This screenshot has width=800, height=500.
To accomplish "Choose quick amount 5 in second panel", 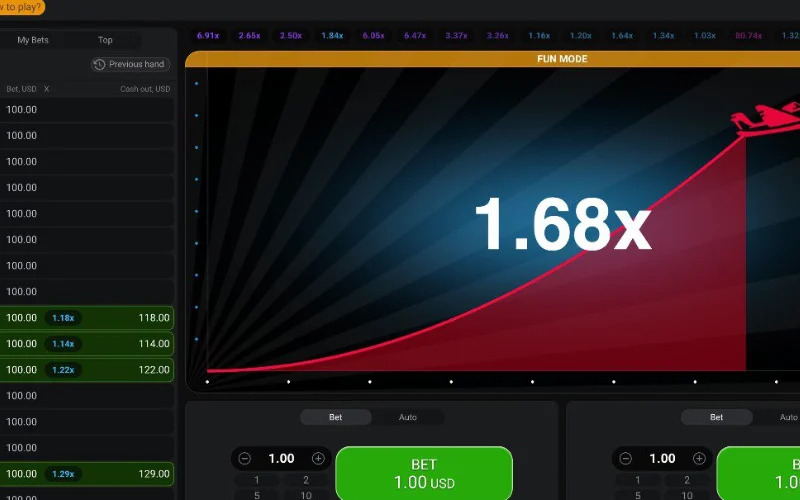I will click(637, 495).
